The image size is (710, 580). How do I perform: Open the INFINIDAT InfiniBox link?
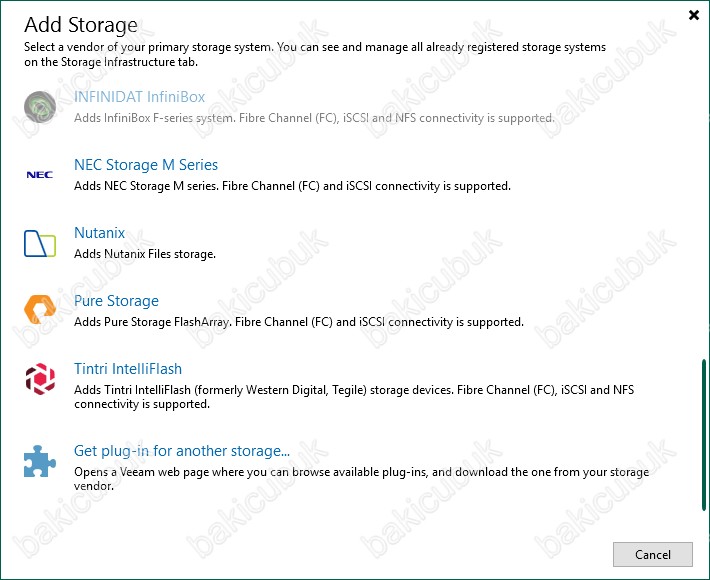coord(139,96)
